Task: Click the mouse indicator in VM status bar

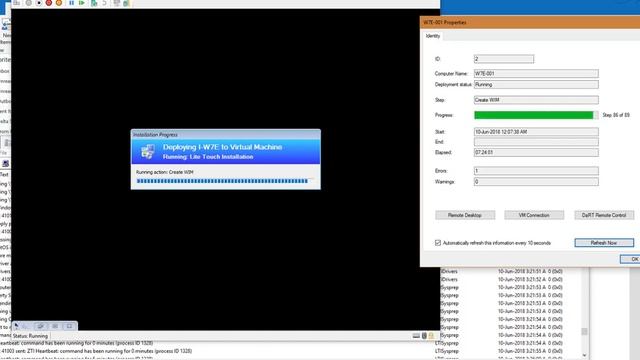Action: coord(424,336)
